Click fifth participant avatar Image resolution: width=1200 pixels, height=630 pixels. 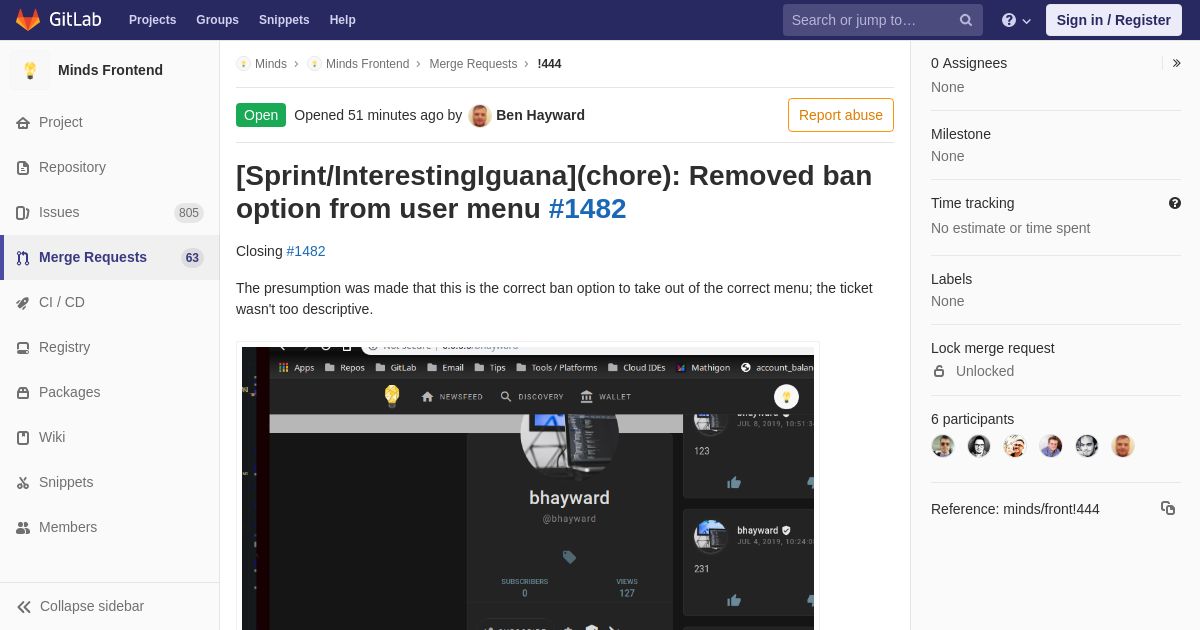[1087, 446]
